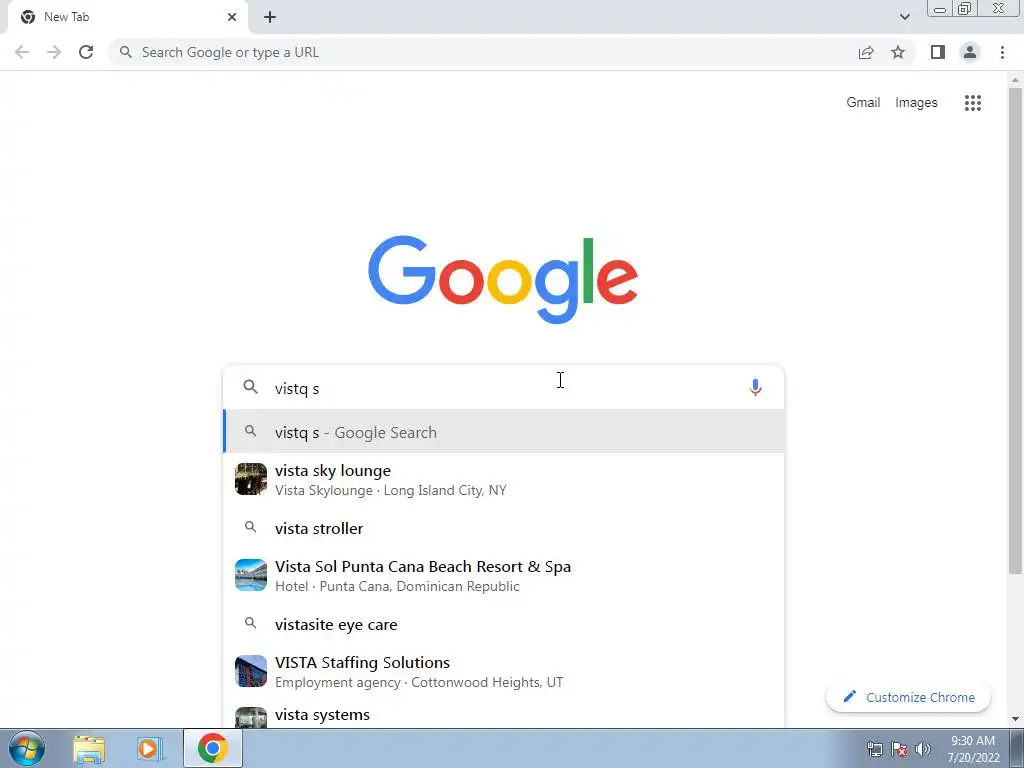Click the Google search text field
Screen dimensions: 1024x768
click(503, 388)
